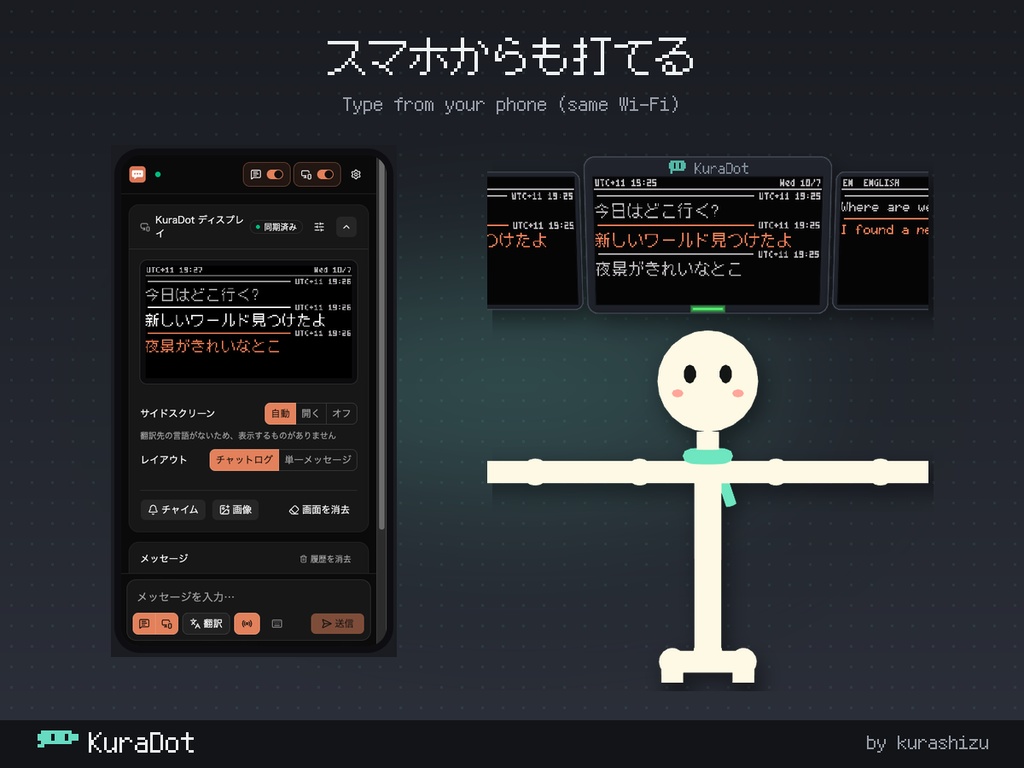Click the メッセージ section header
This screenshot has width=1024, height=768.
click(x=165, y=558)
